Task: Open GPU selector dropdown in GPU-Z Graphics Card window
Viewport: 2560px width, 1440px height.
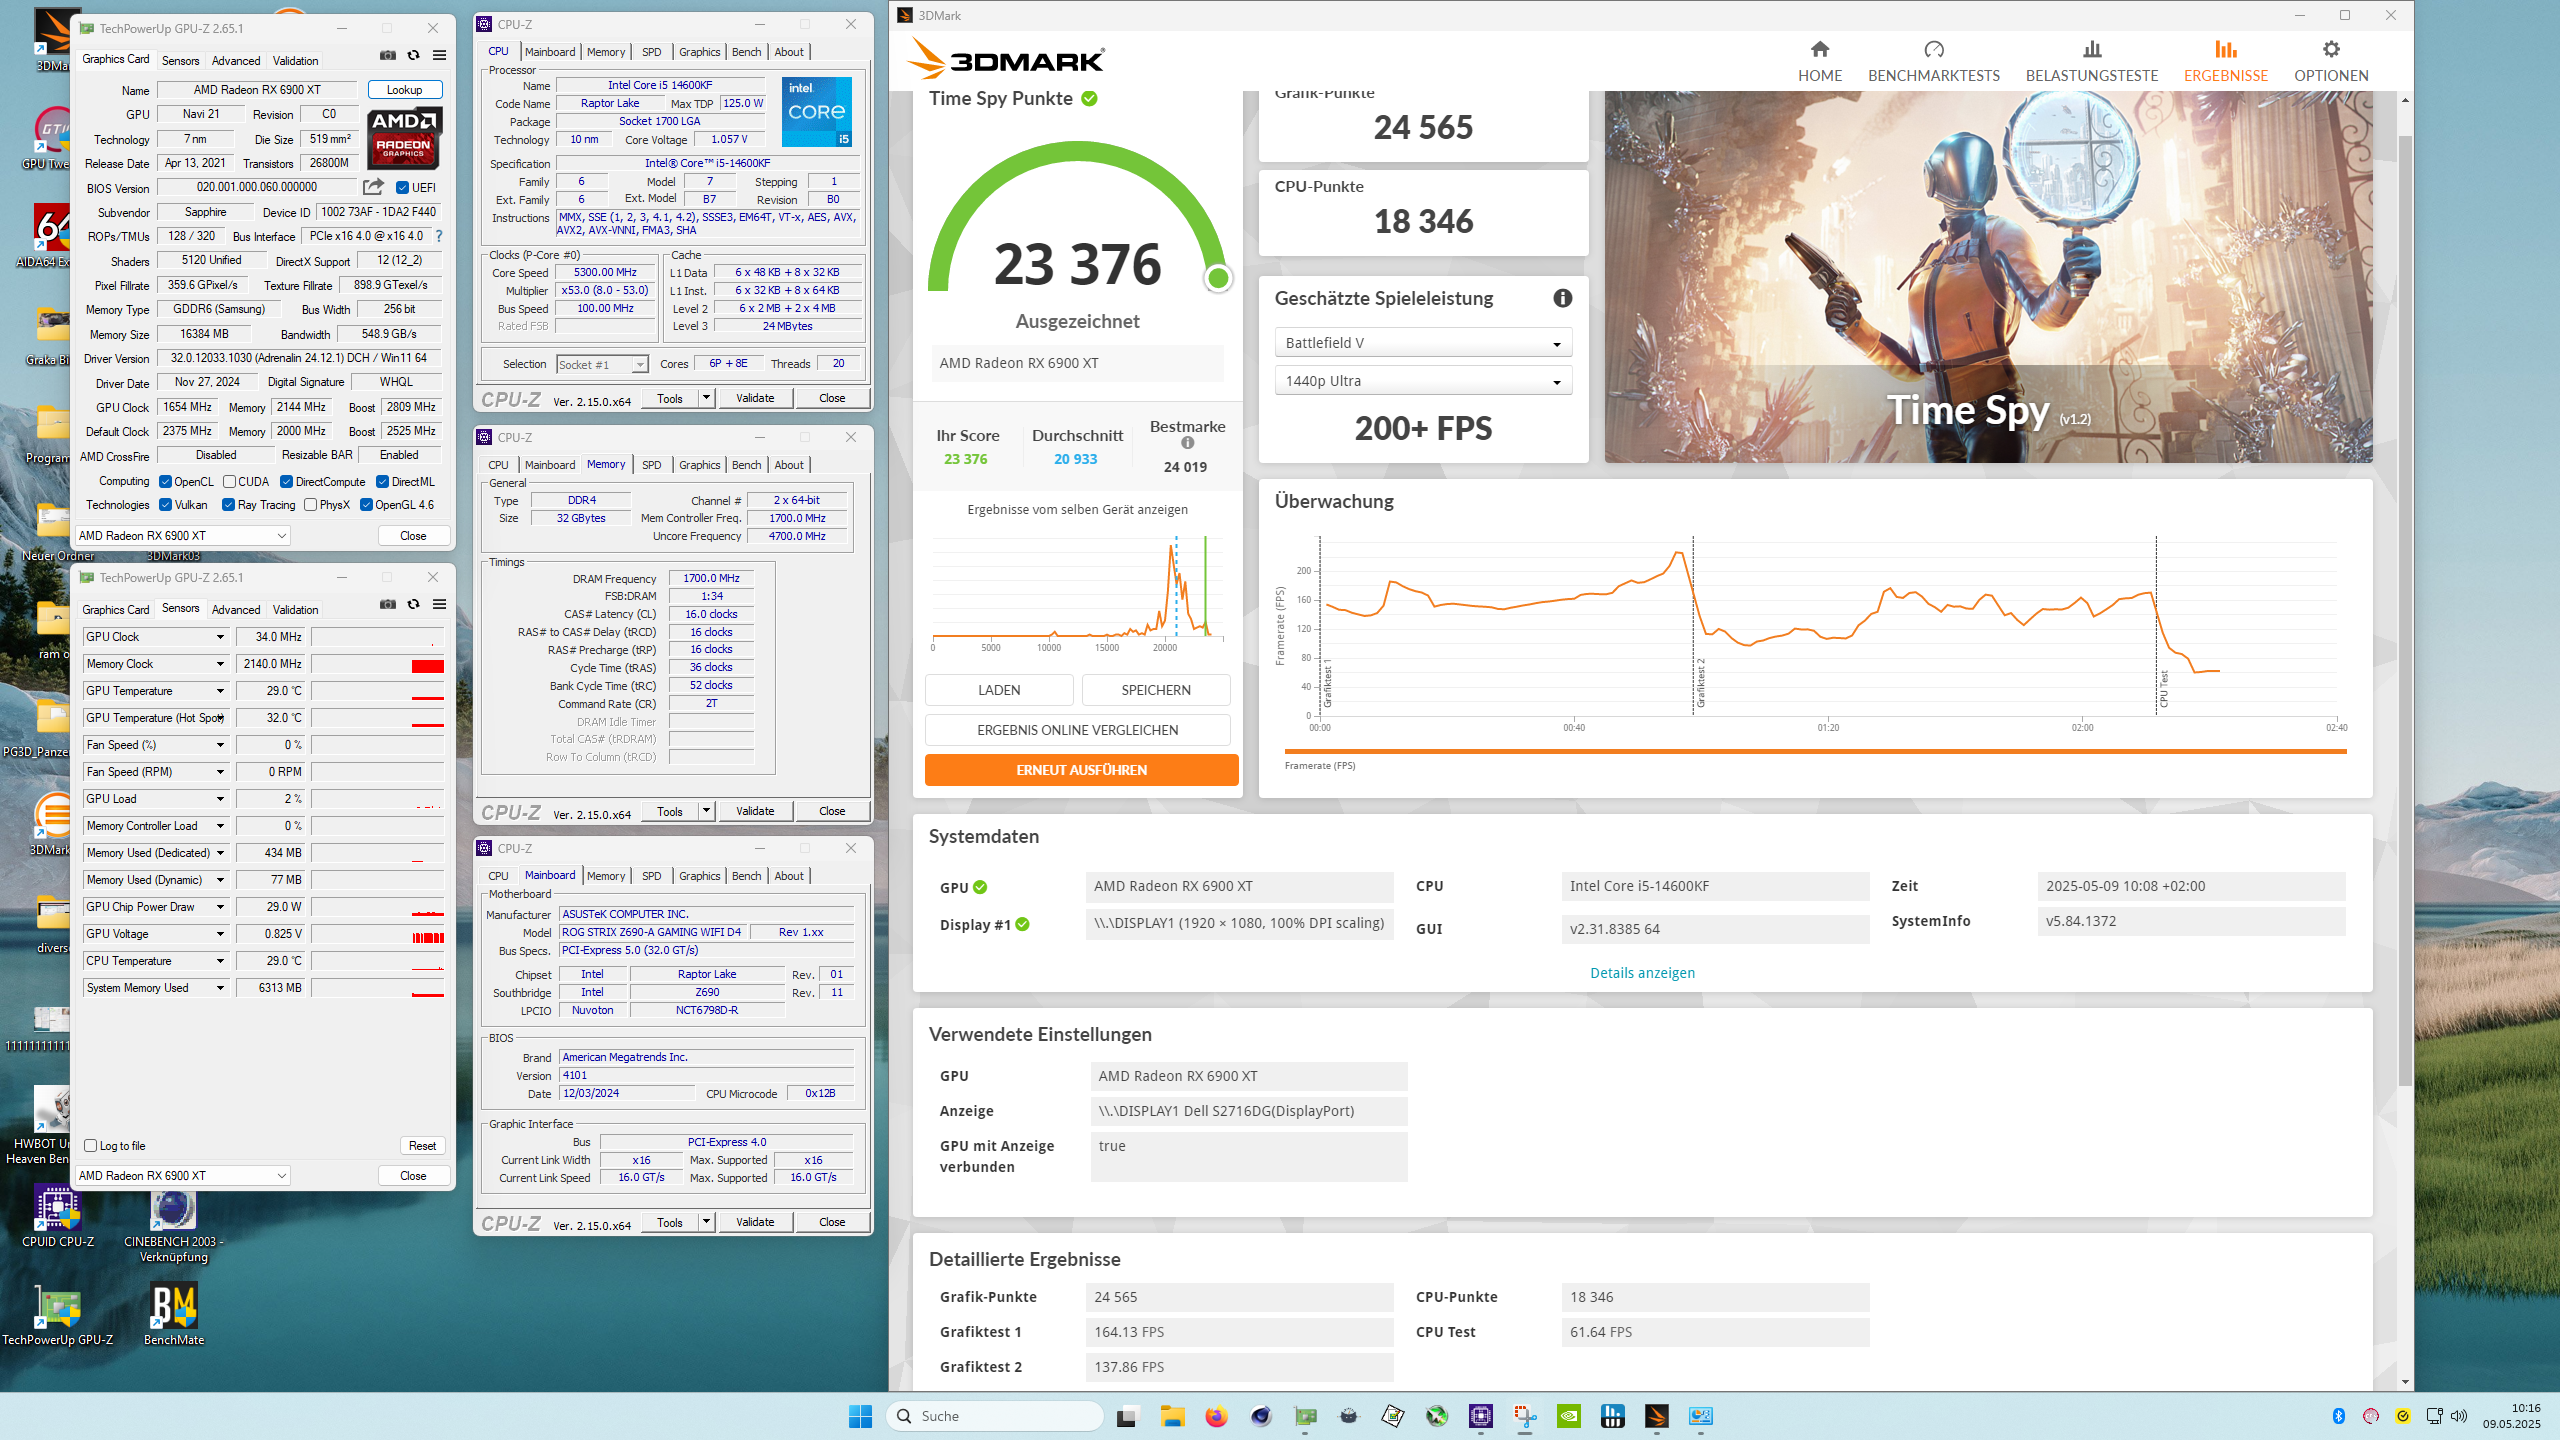Action: [x=183, y=536]
